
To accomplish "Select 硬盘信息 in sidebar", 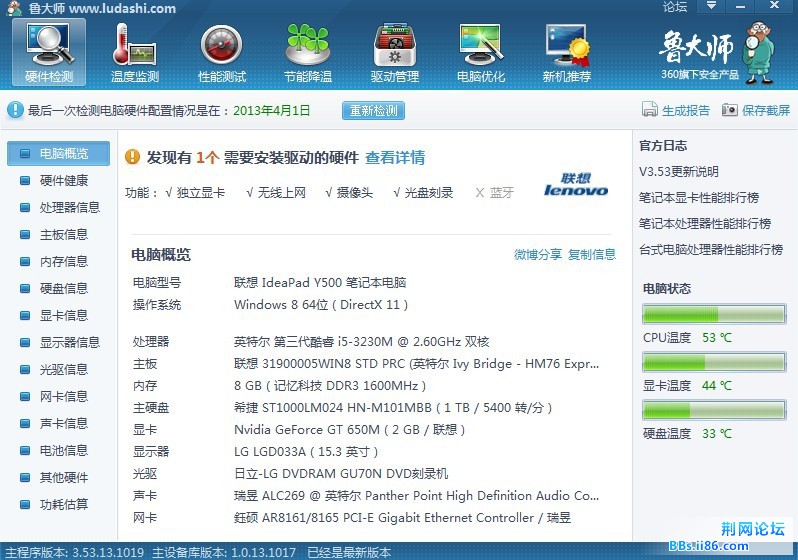I will (x=59, y=288).
